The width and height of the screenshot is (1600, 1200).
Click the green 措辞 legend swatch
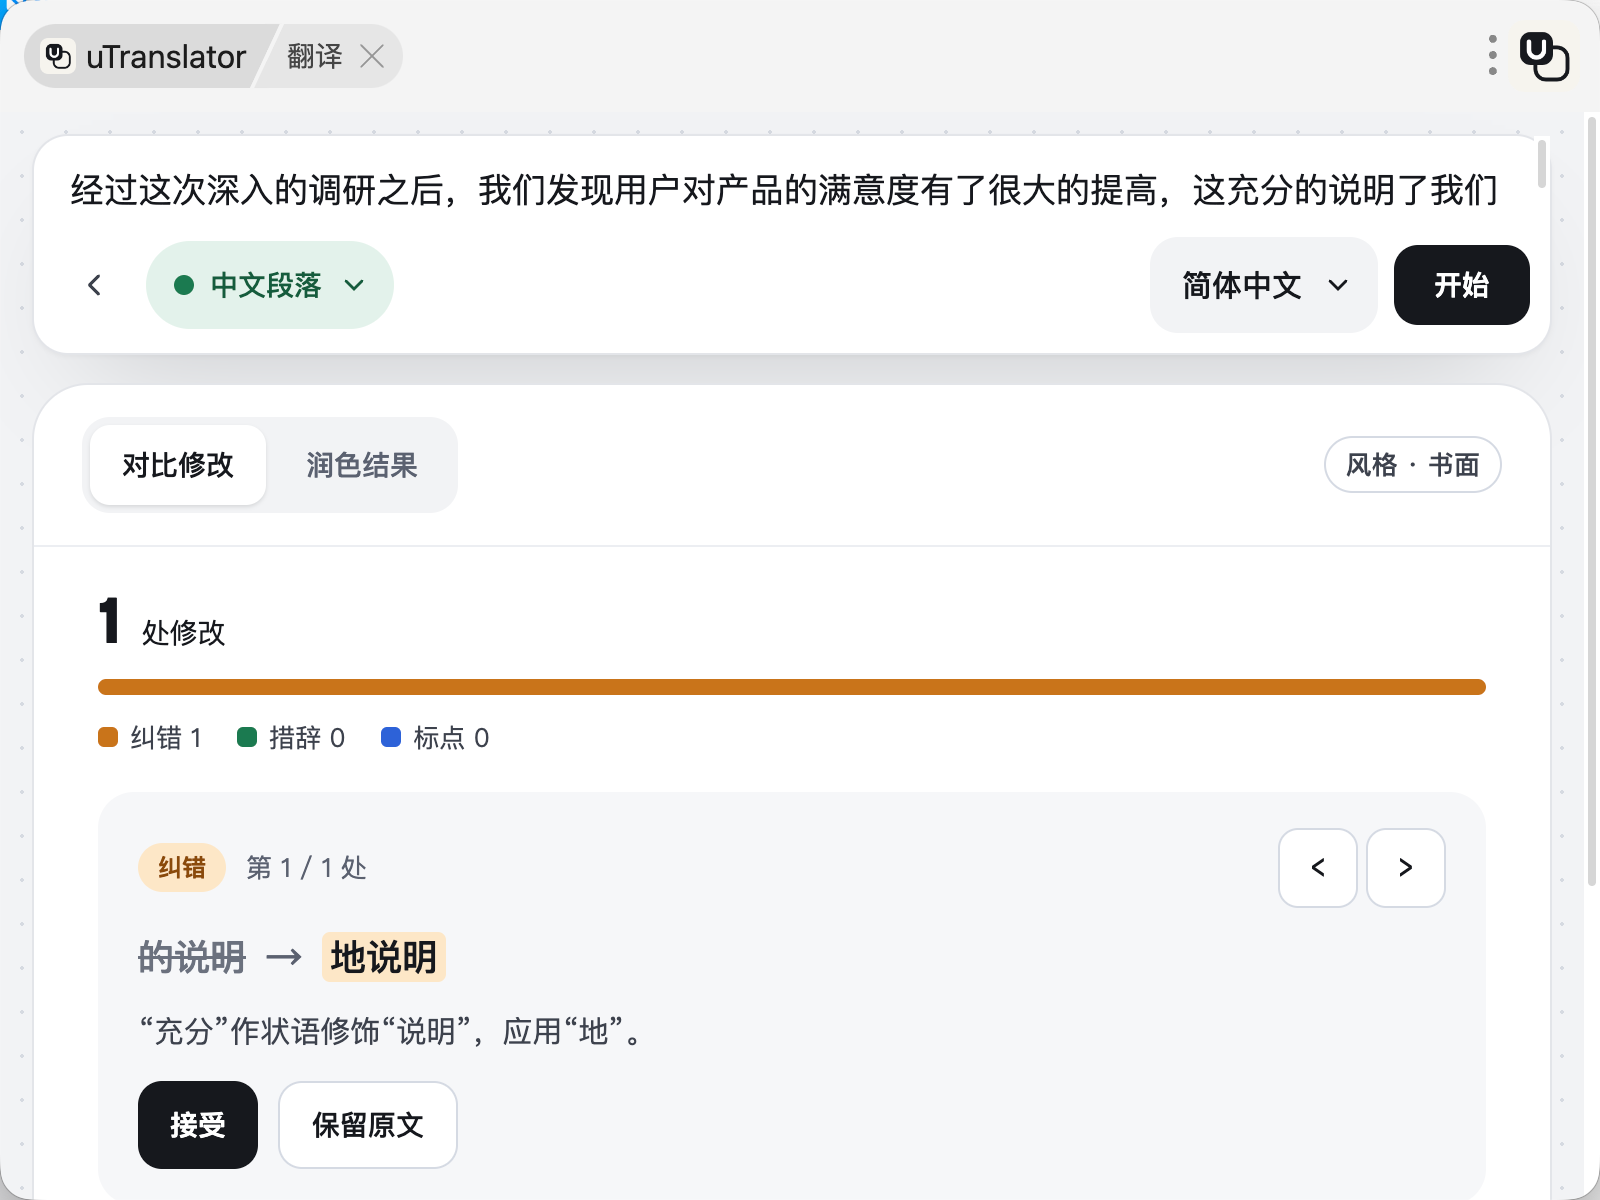pos(247,737)
